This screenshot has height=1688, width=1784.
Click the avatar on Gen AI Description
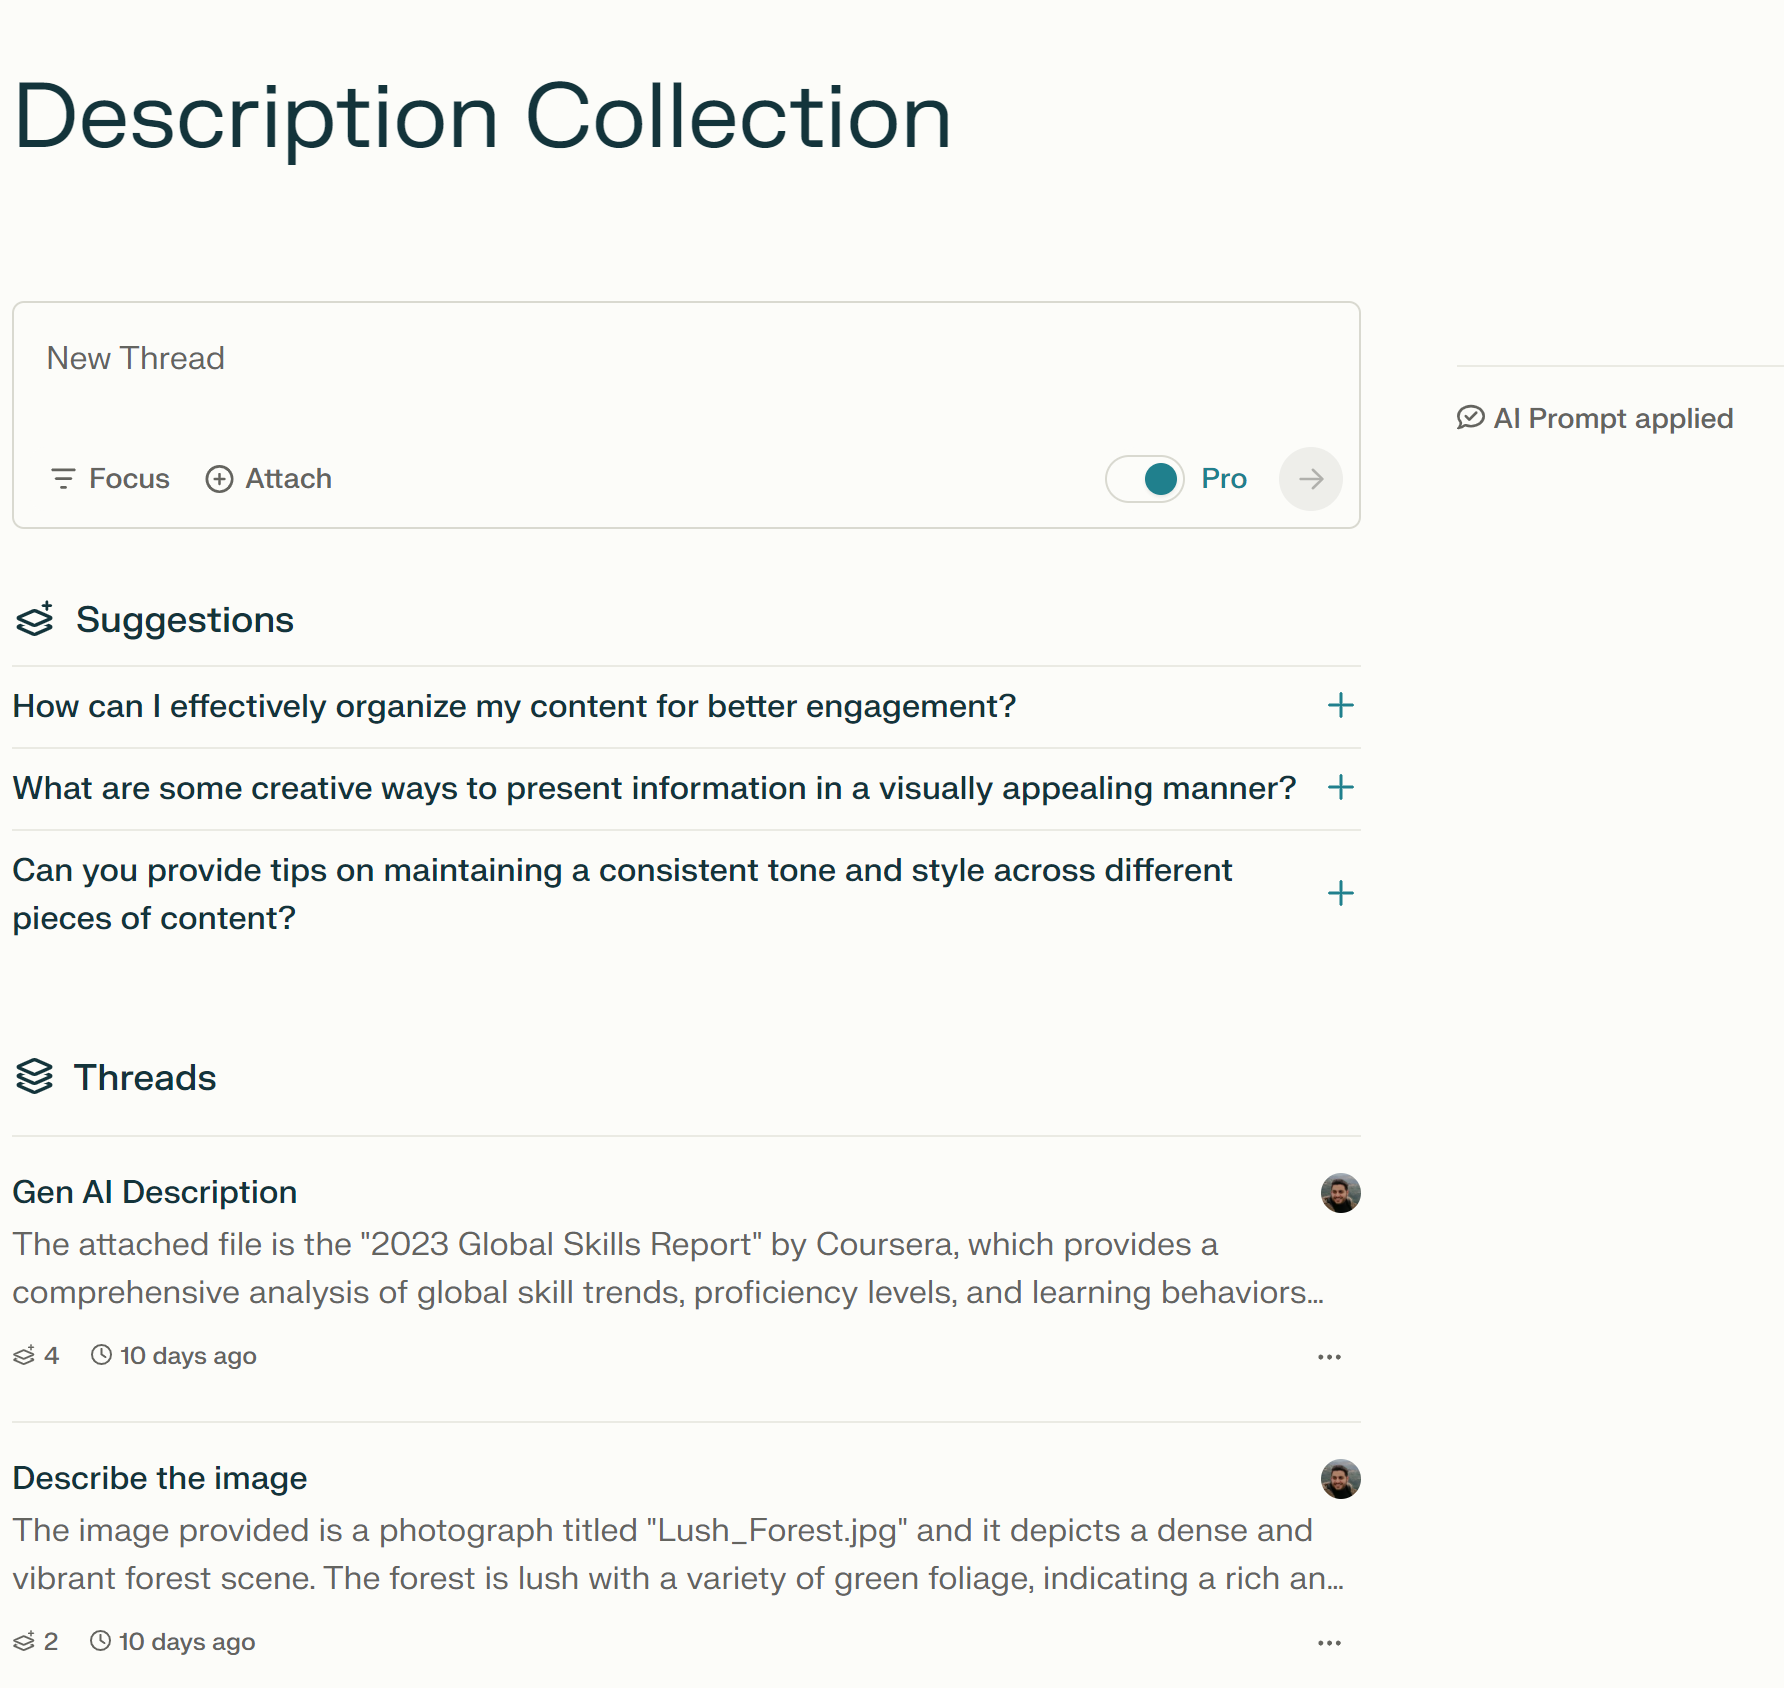click(1340, 1193)
